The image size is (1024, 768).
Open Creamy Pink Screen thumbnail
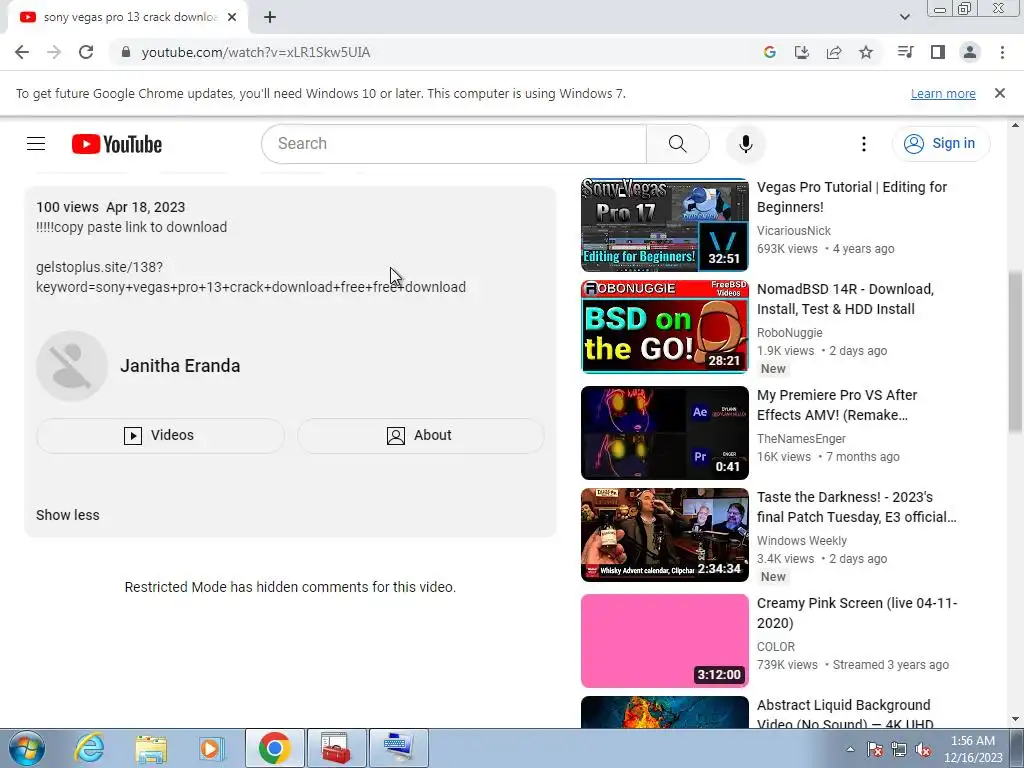point(665,641)
